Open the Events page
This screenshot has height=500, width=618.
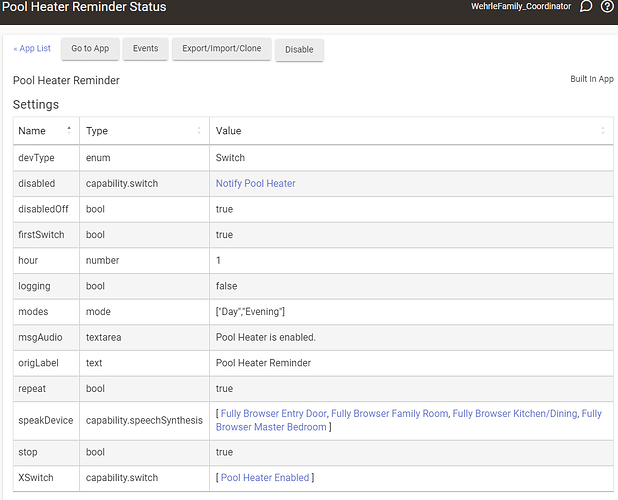(x=145, y=48)
